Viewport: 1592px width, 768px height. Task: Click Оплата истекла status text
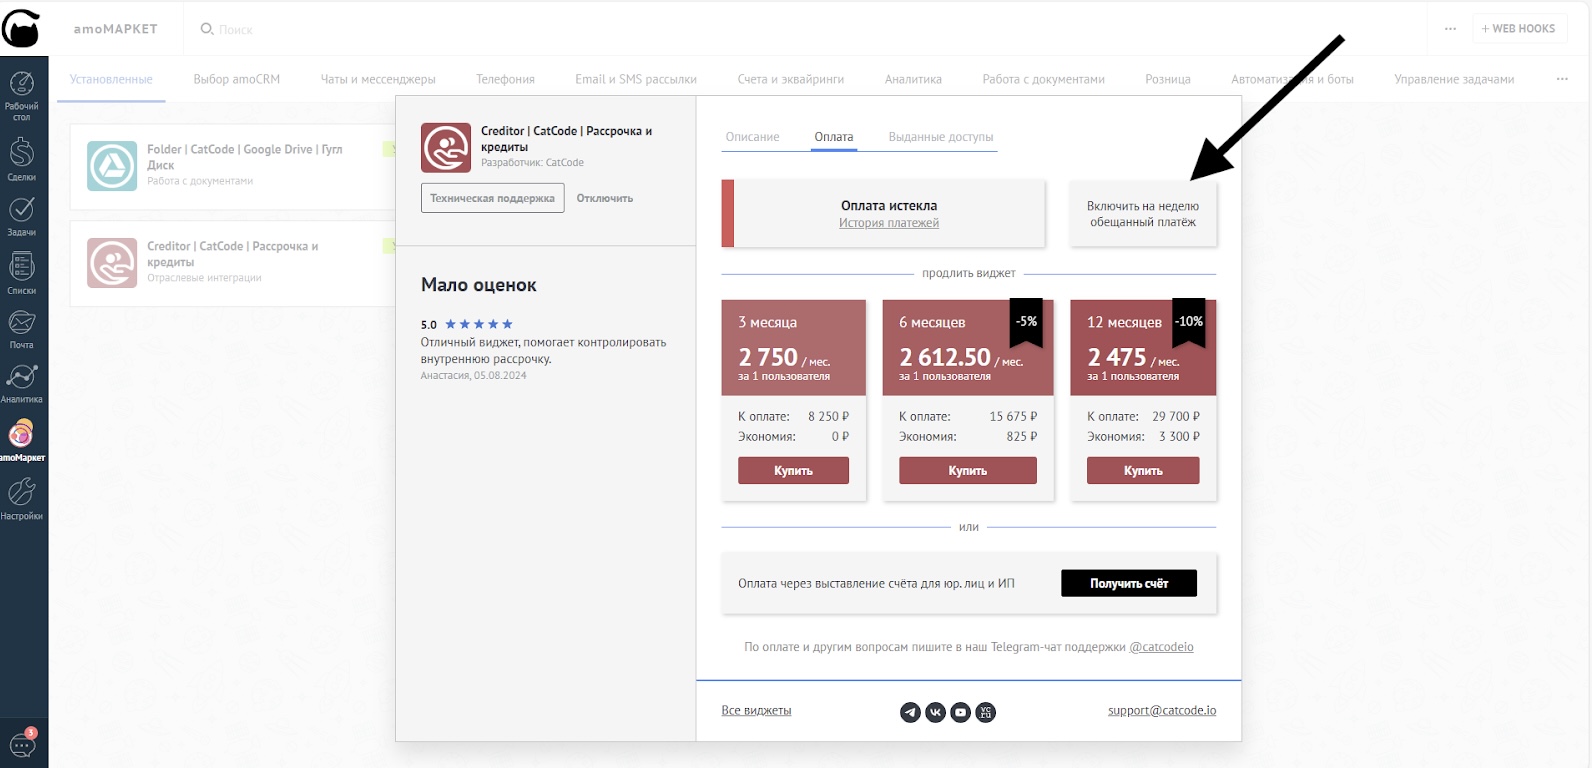(x=889, y=206)
